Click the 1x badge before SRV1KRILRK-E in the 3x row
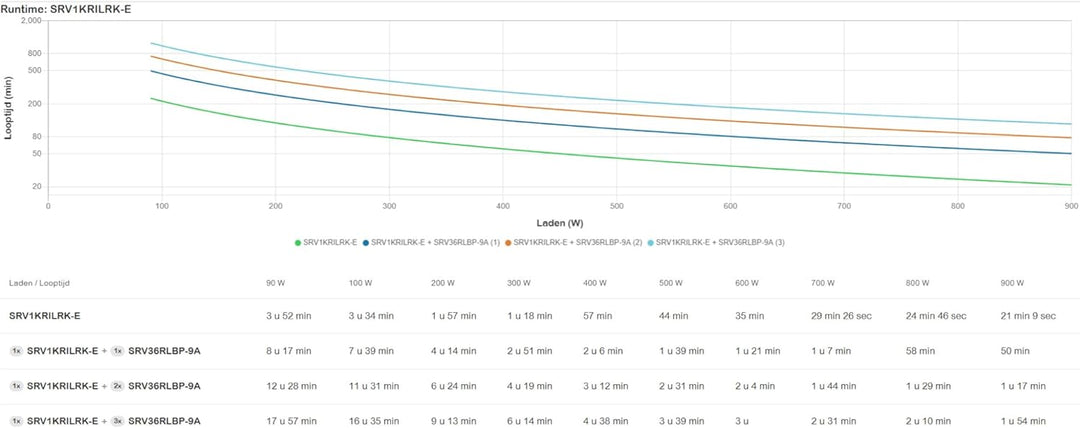 coord(17,421)
